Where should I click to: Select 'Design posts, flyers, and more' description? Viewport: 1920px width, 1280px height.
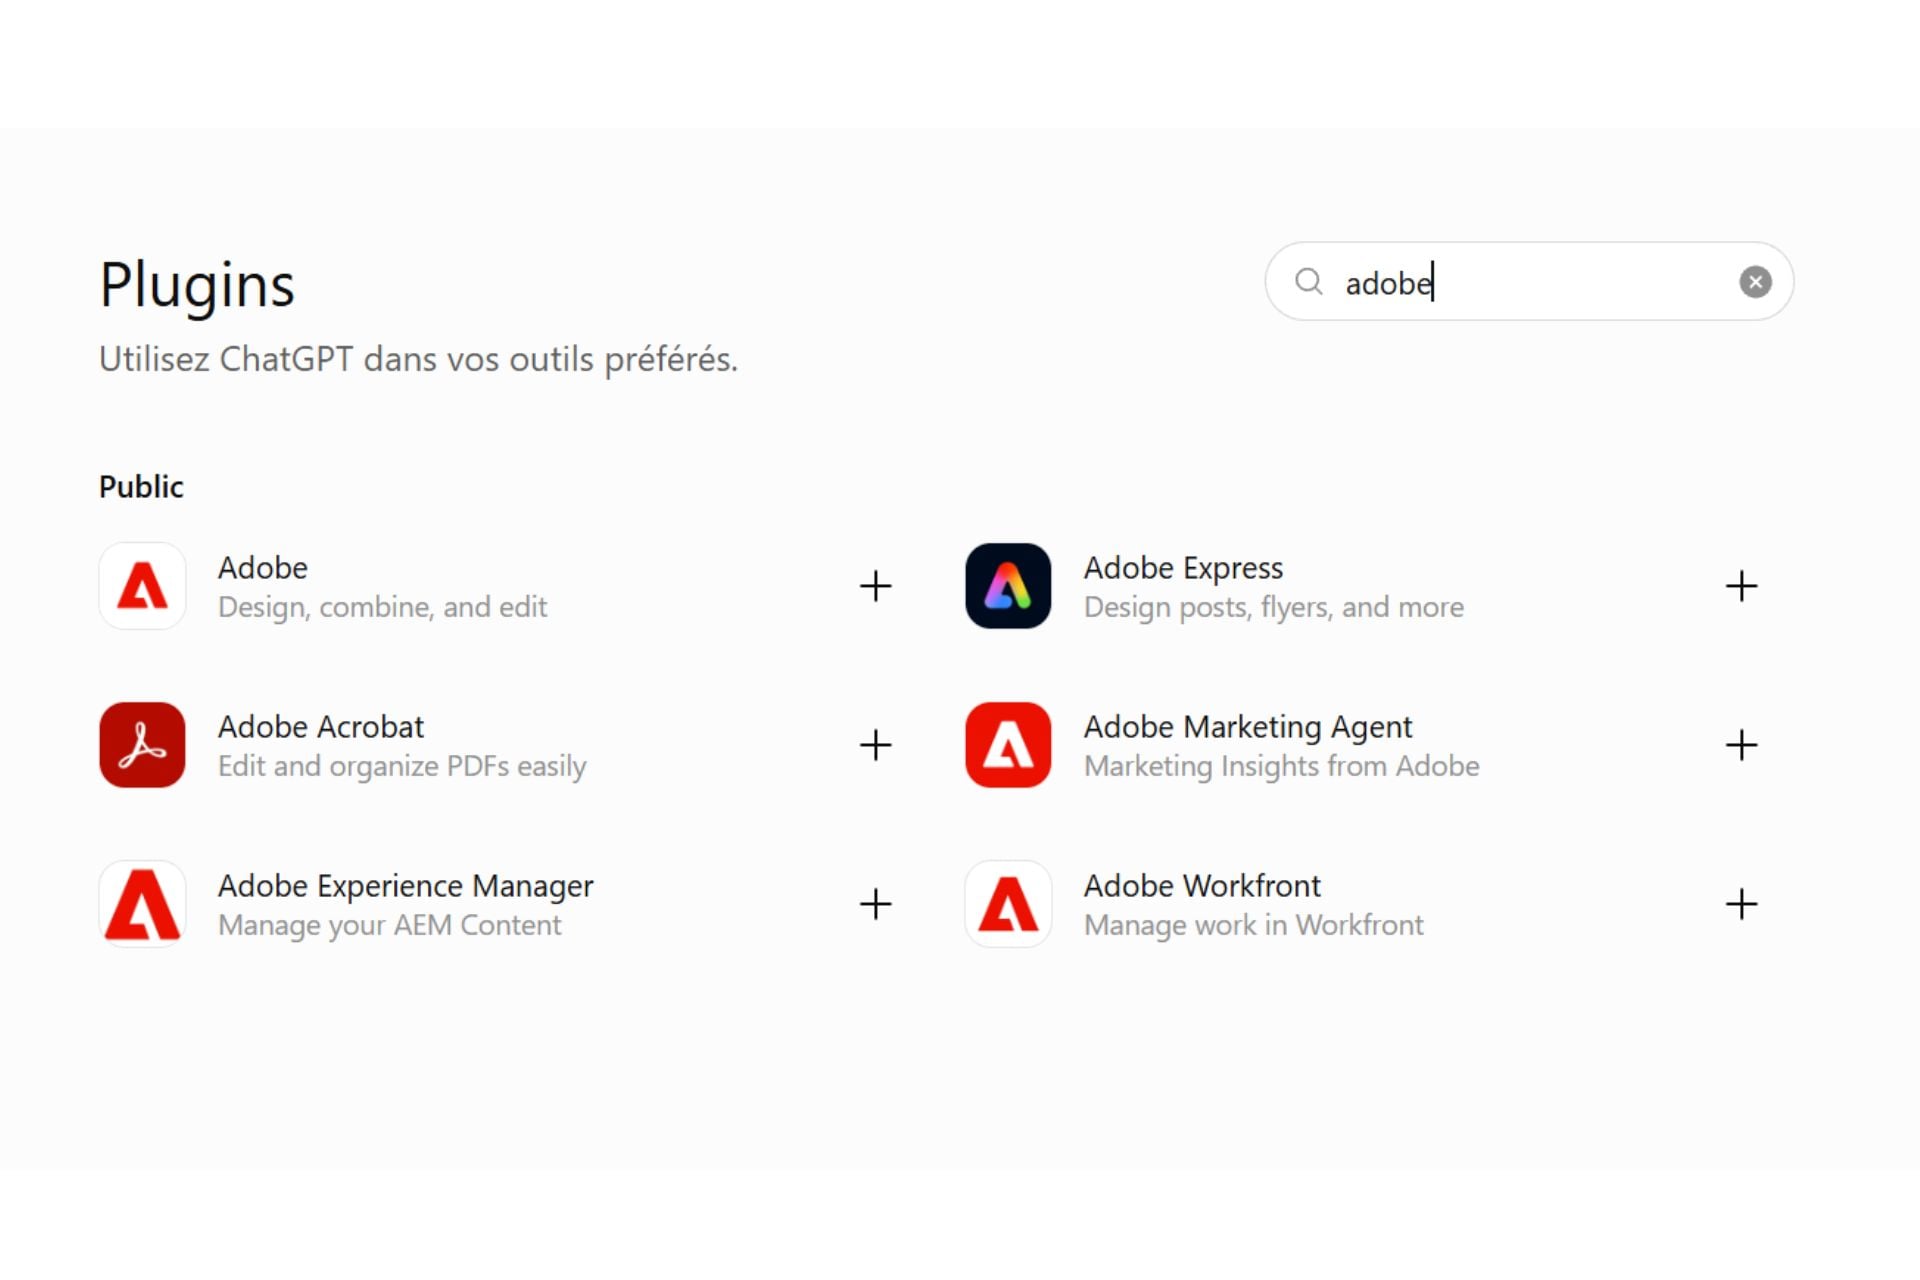(x=1274, y=607)
